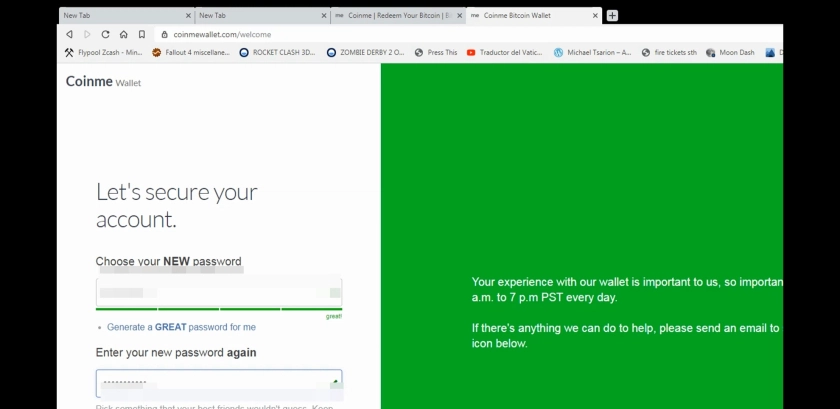Image resolution: width=840 pixels, height=409 pixels.
Task: Click the ROCKET CLASH 3D bookmark icon
Action: tap(244, 53)
